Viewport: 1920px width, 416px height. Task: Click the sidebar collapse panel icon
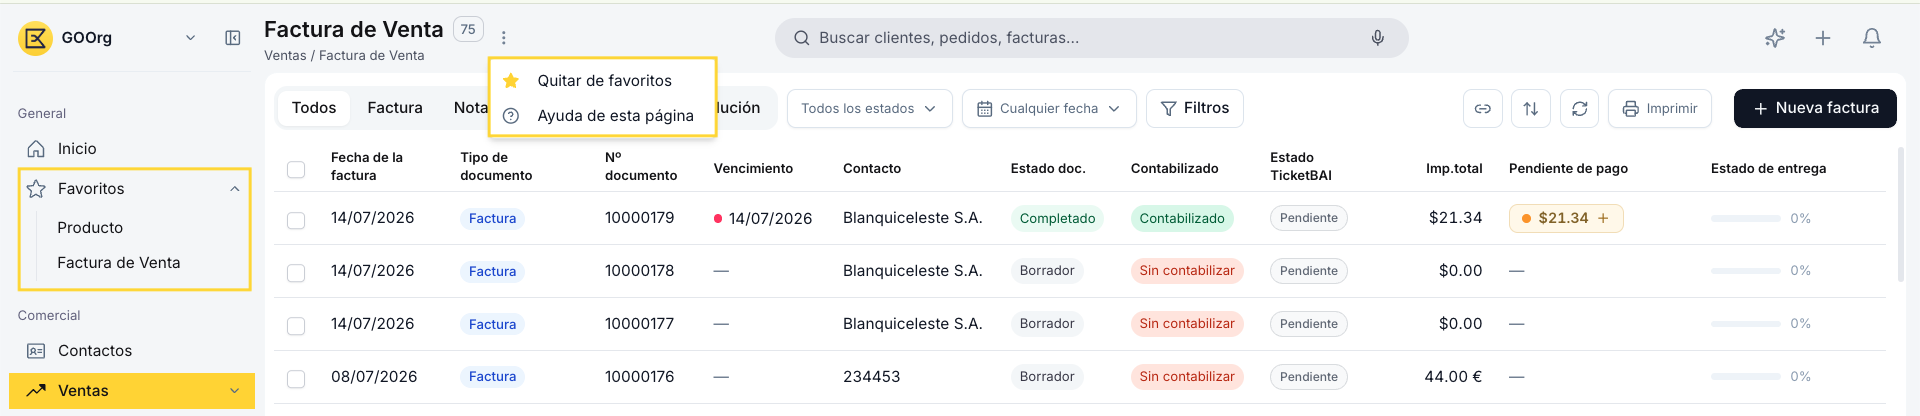(233, 38)
